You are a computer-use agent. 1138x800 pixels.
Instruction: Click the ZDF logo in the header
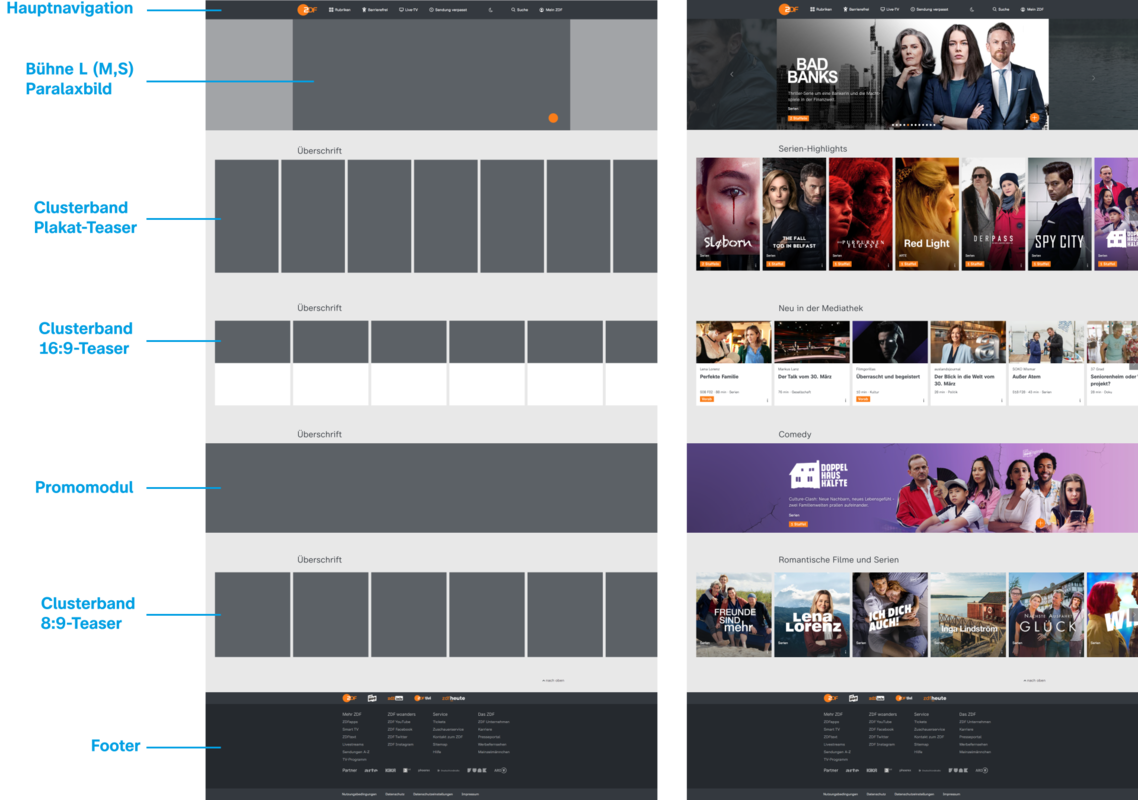pos(788,9)
